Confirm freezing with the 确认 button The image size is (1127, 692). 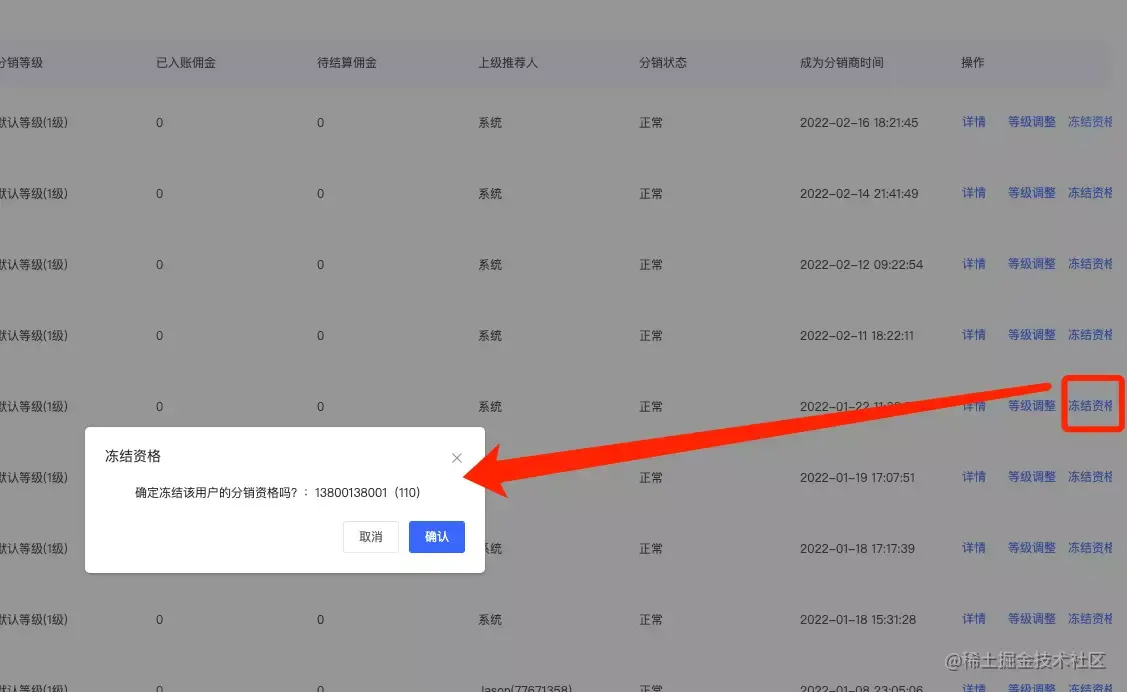pos(437,537)
